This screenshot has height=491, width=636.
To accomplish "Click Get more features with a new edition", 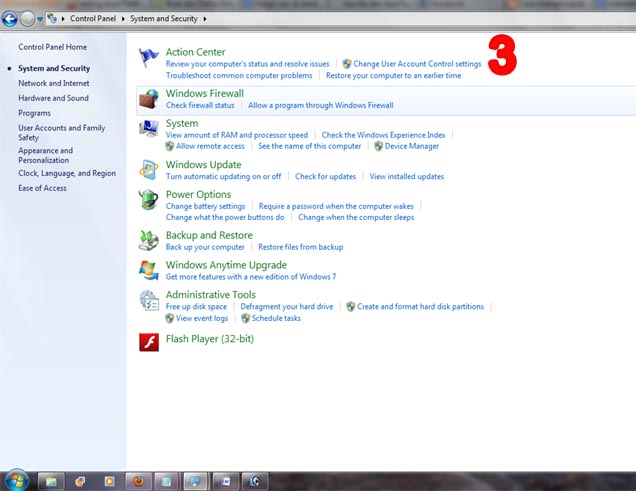I will point(251,277).
